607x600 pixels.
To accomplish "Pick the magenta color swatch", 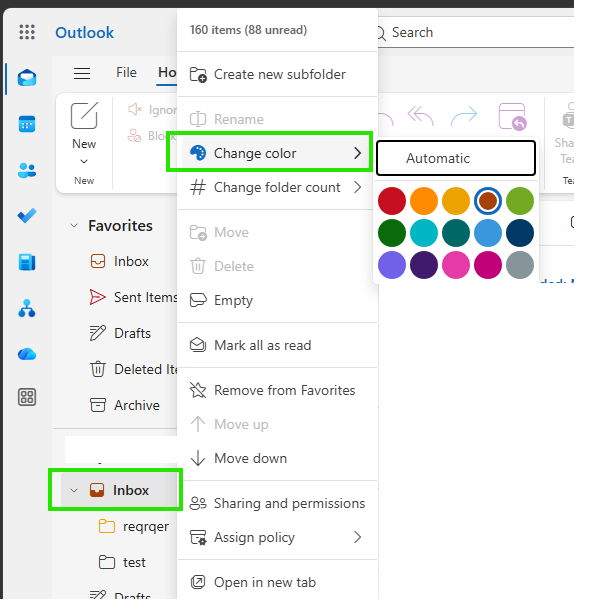I will 488,265.
